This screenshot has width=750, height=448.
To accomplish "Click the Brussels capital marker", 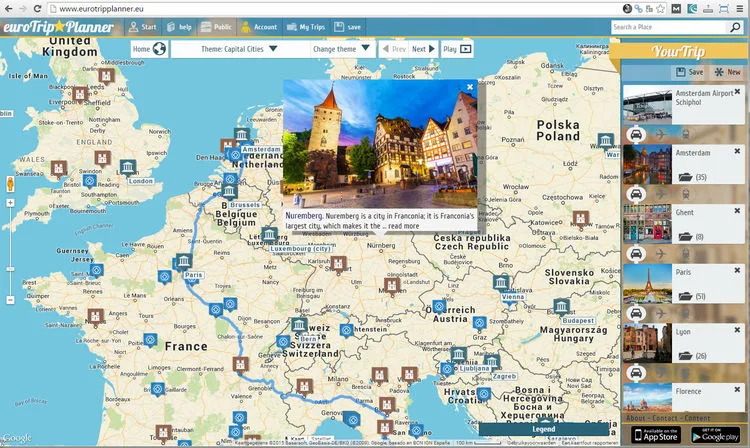I will [x=229, y=192].
